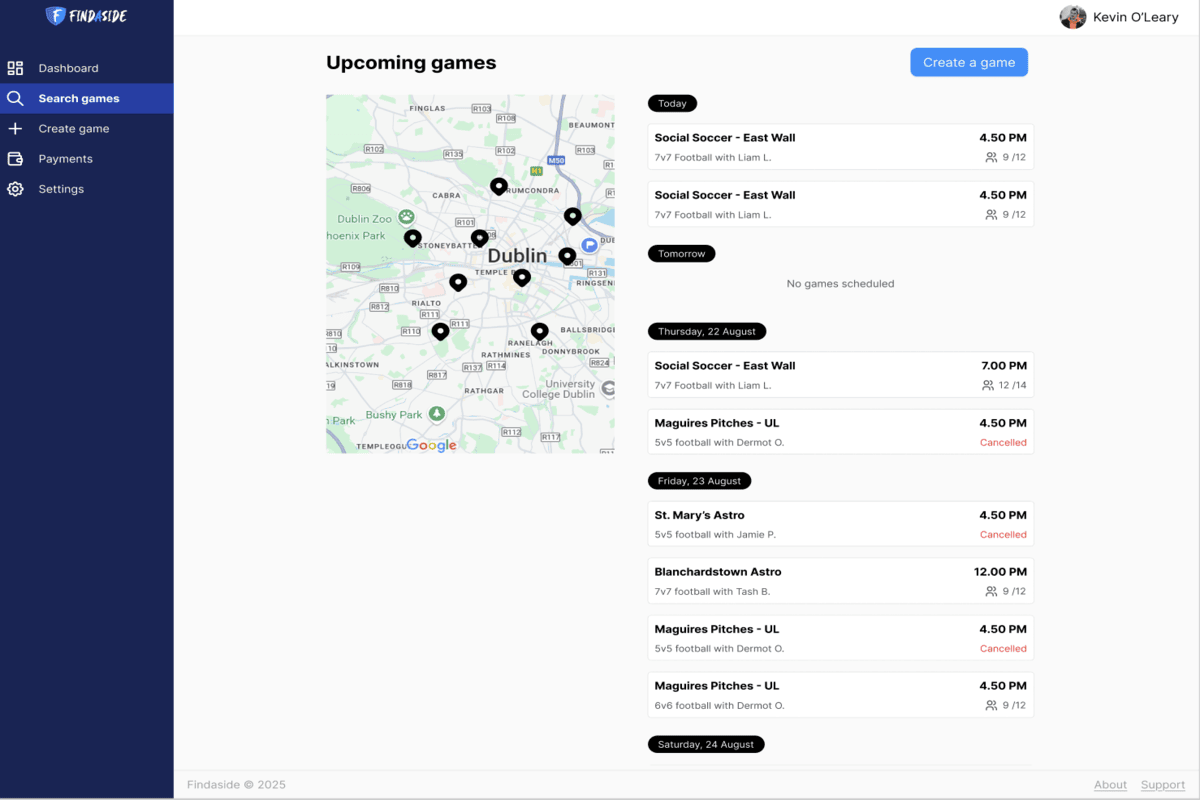
Task: Click the Today date badge
Action: (672, 104)
